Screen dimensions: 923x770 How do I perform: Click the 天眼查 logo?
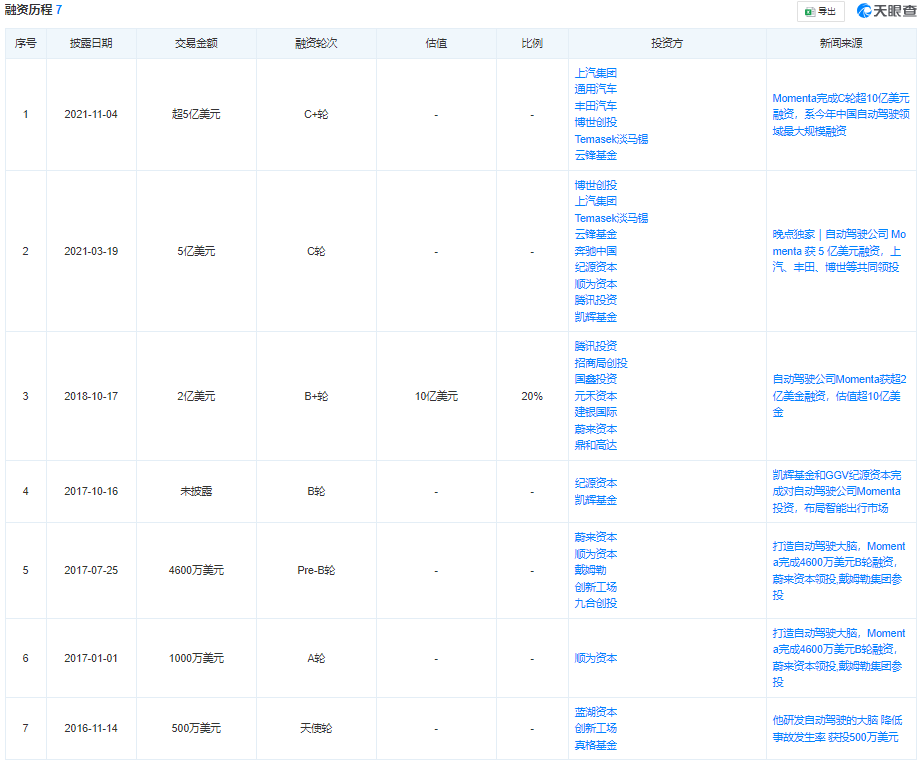click(x=886, y=11)
